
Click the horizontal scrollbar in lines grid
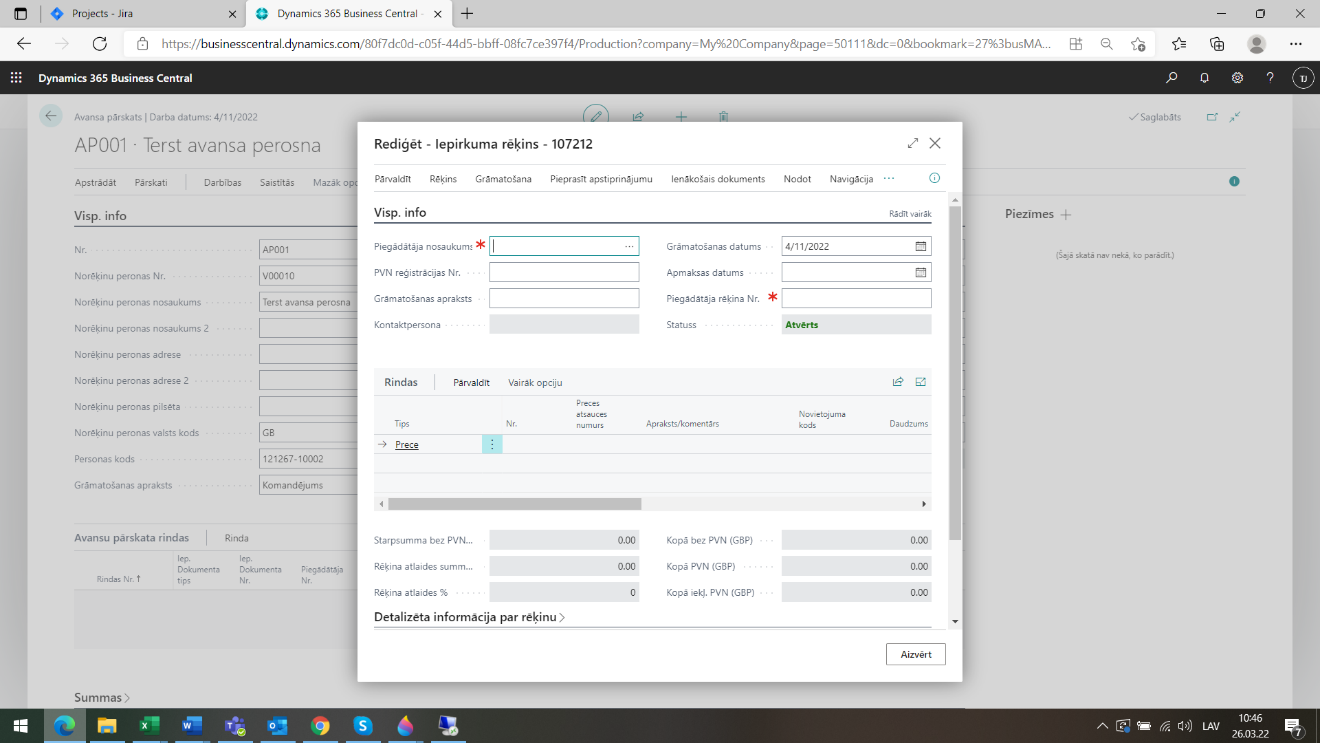[514, 504]
